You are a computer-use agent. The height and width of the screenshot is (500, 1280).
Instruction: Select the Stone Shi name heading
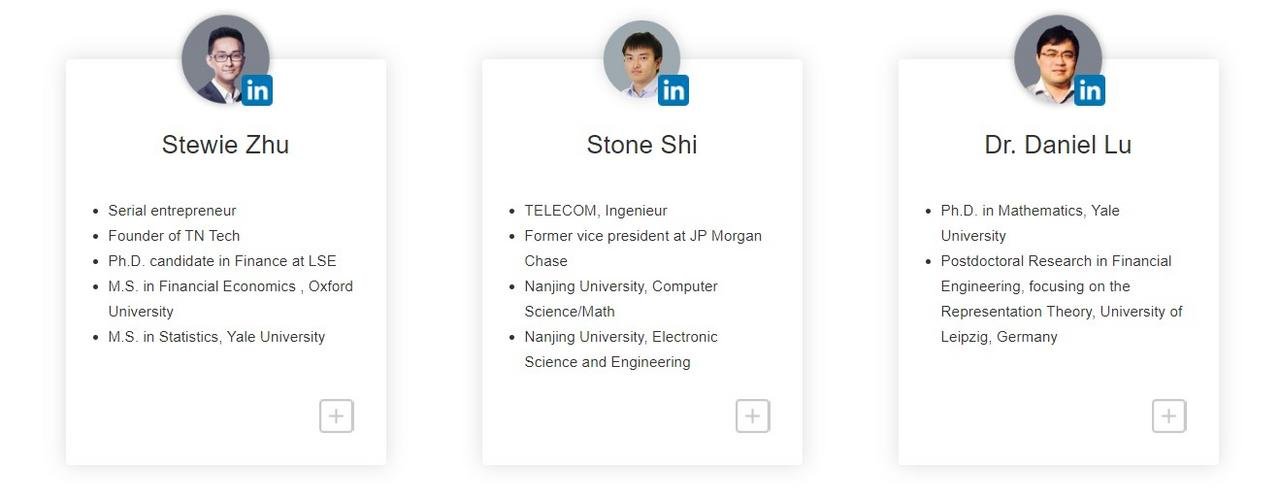pos(642,145)
